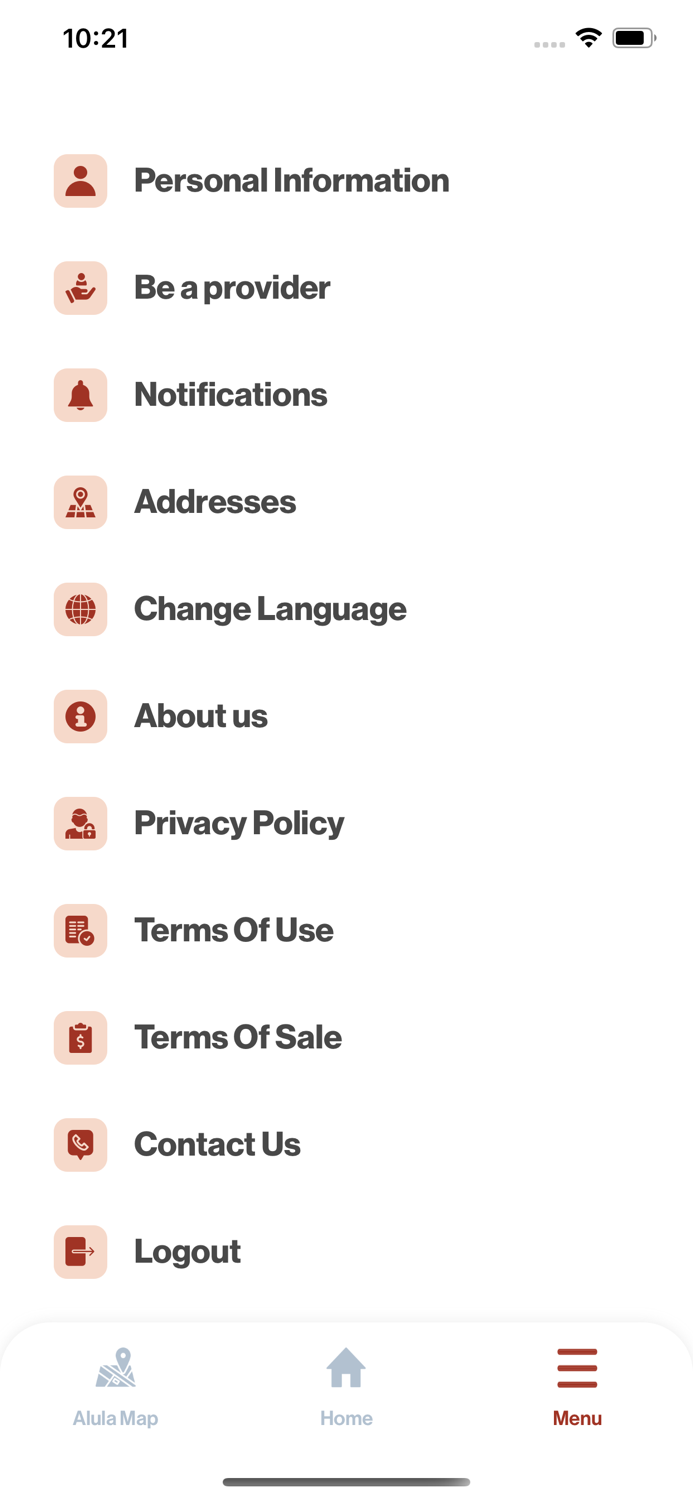Tap the Logout door icon
The width and height of the screenshot is (693, 1500).
point(80,1251)
